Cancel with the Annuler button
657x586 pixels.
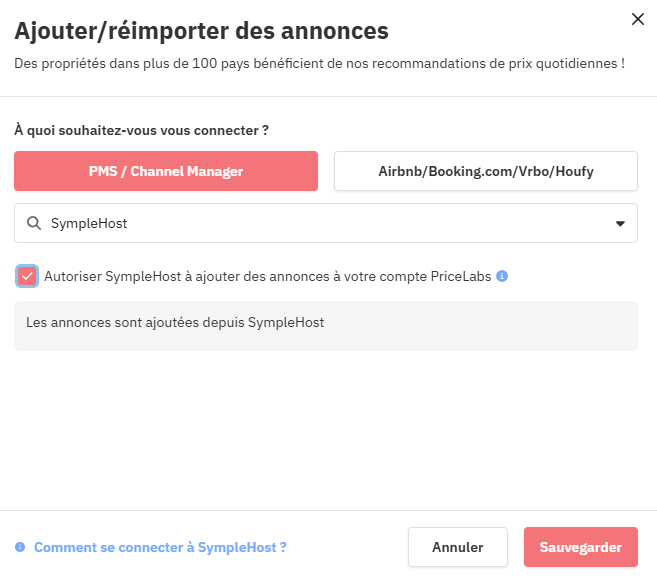pos(458,547)
